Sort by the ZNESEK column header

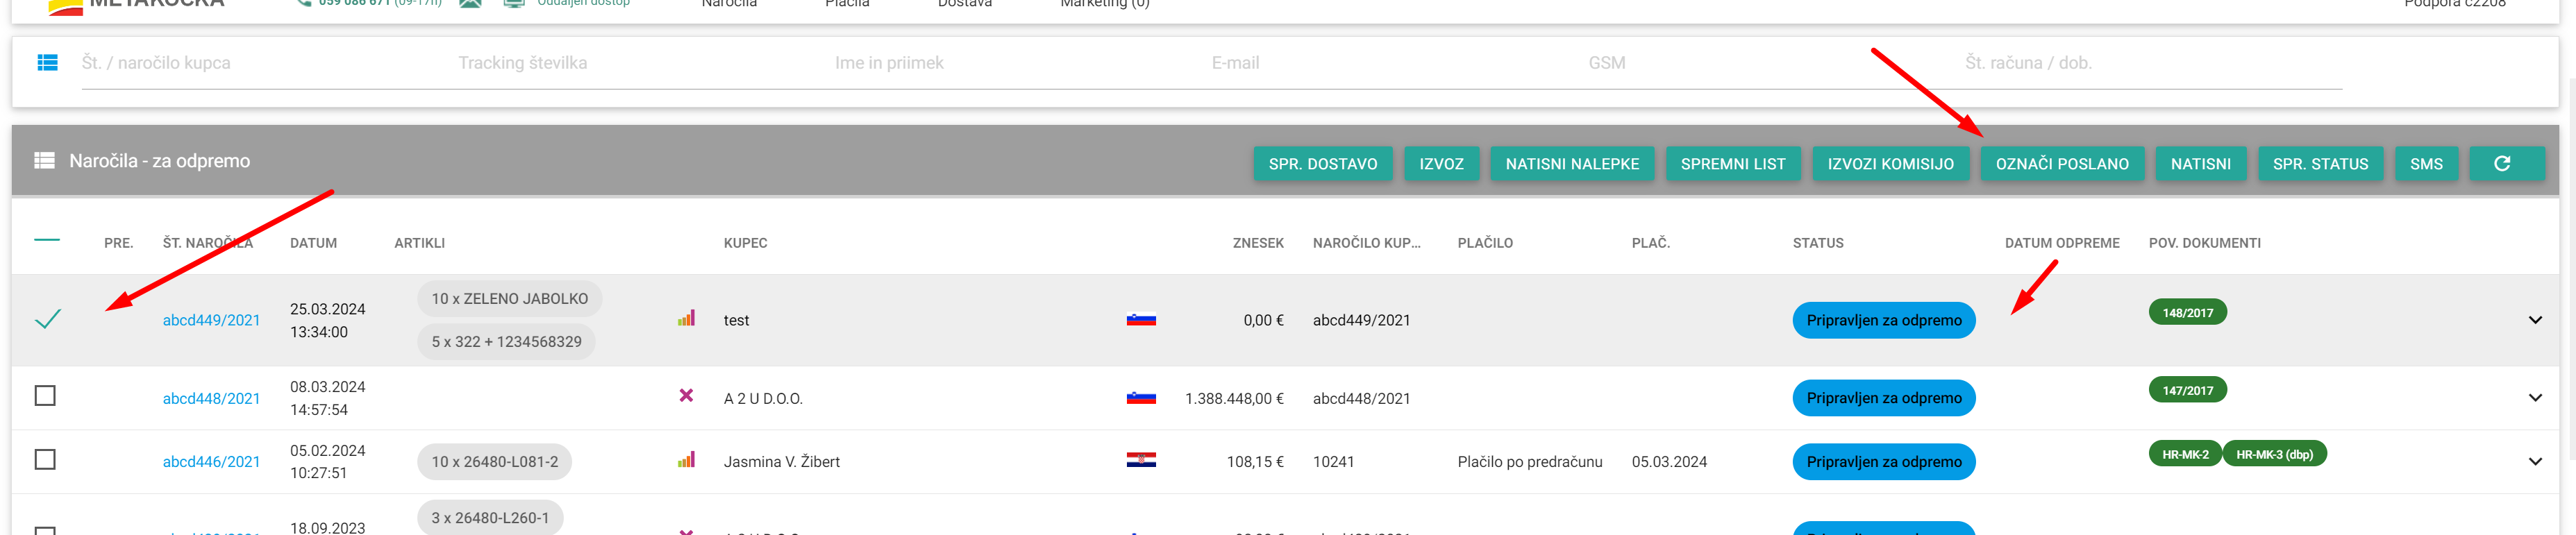pos(1258,243)
